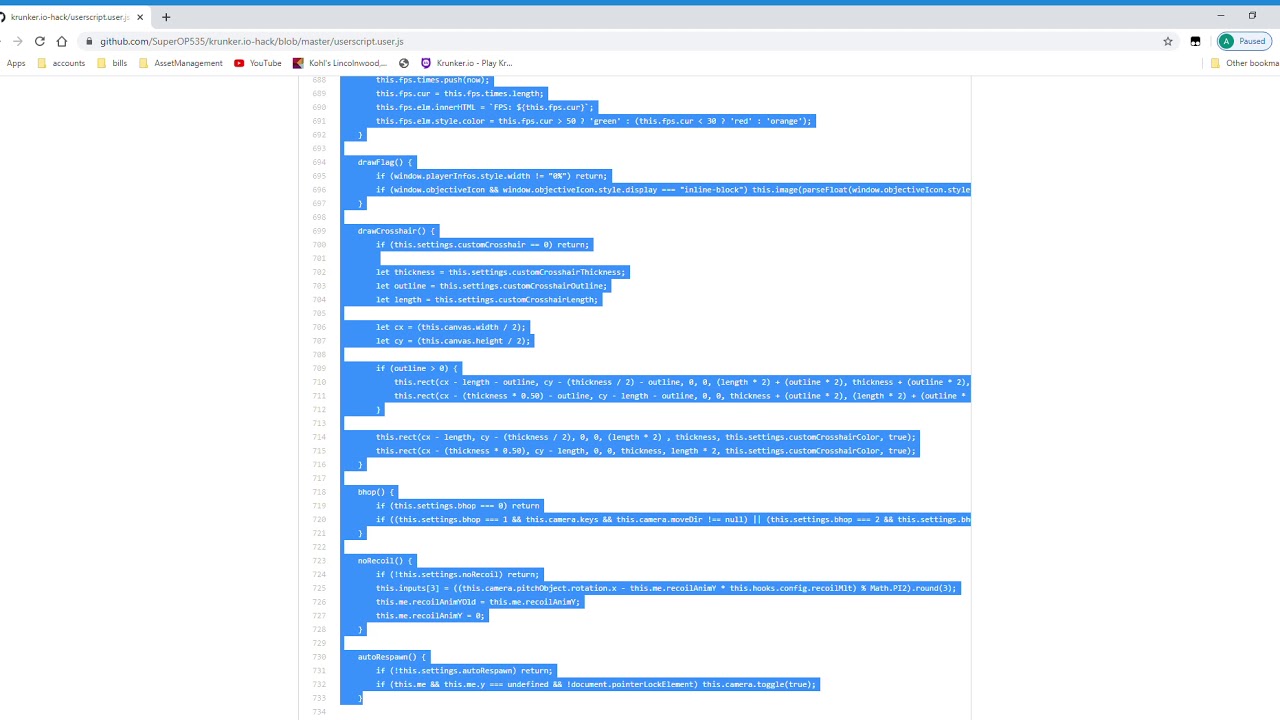Click line number 730

pyautogui.click(x=319, y=657)
